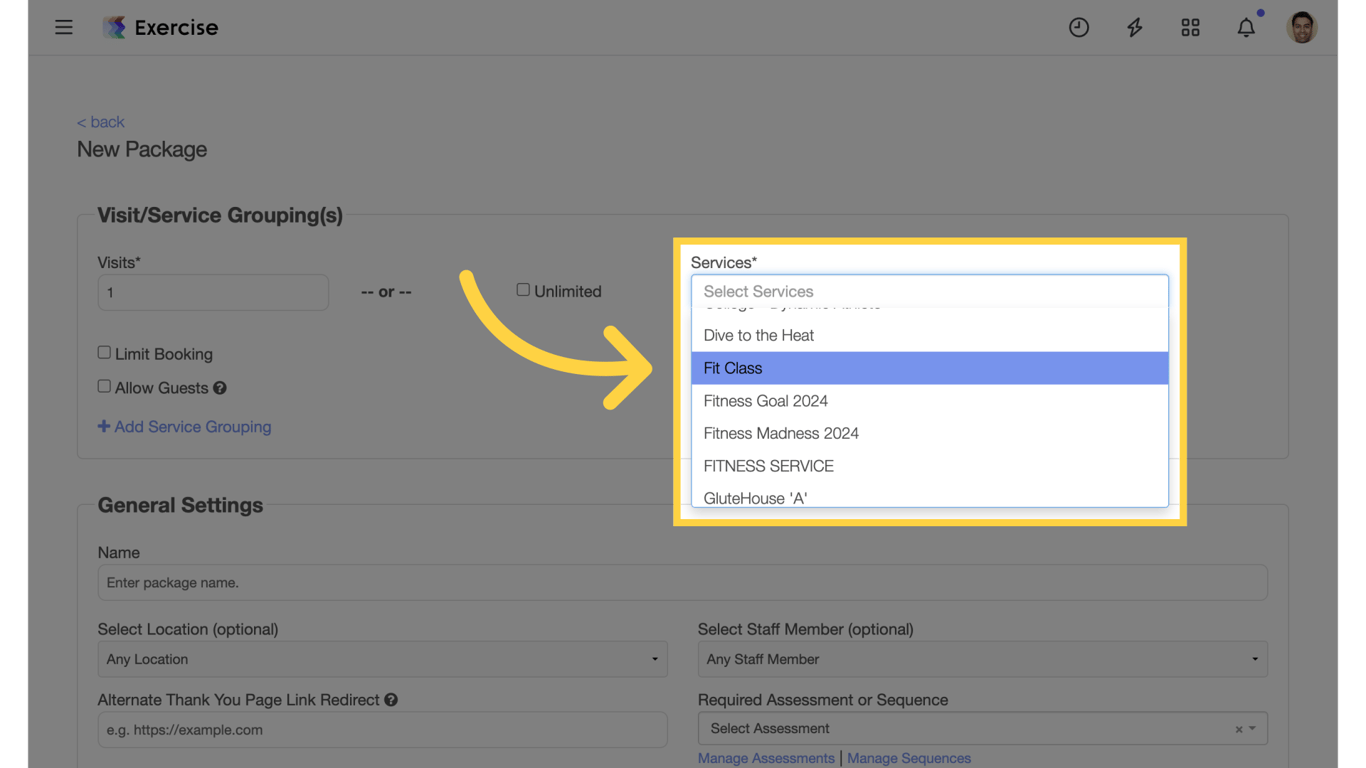Open the navigation hamburger menu
This screenshot has width=1366, height=768.
pos(64,27)
